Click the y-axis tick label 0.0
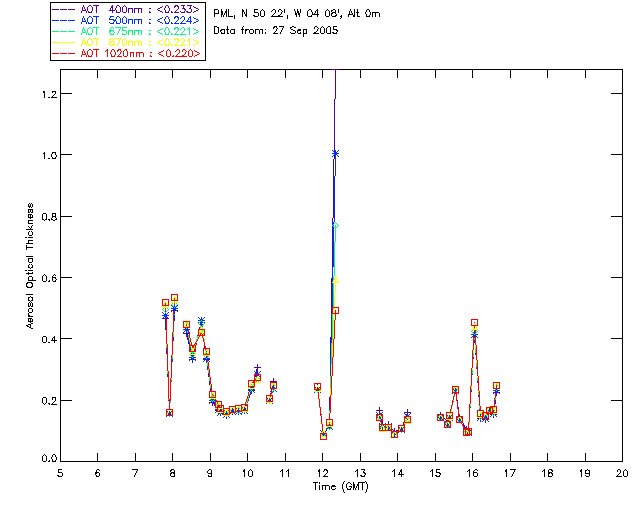This screenshot has width=640, height=512. point(49,459)
